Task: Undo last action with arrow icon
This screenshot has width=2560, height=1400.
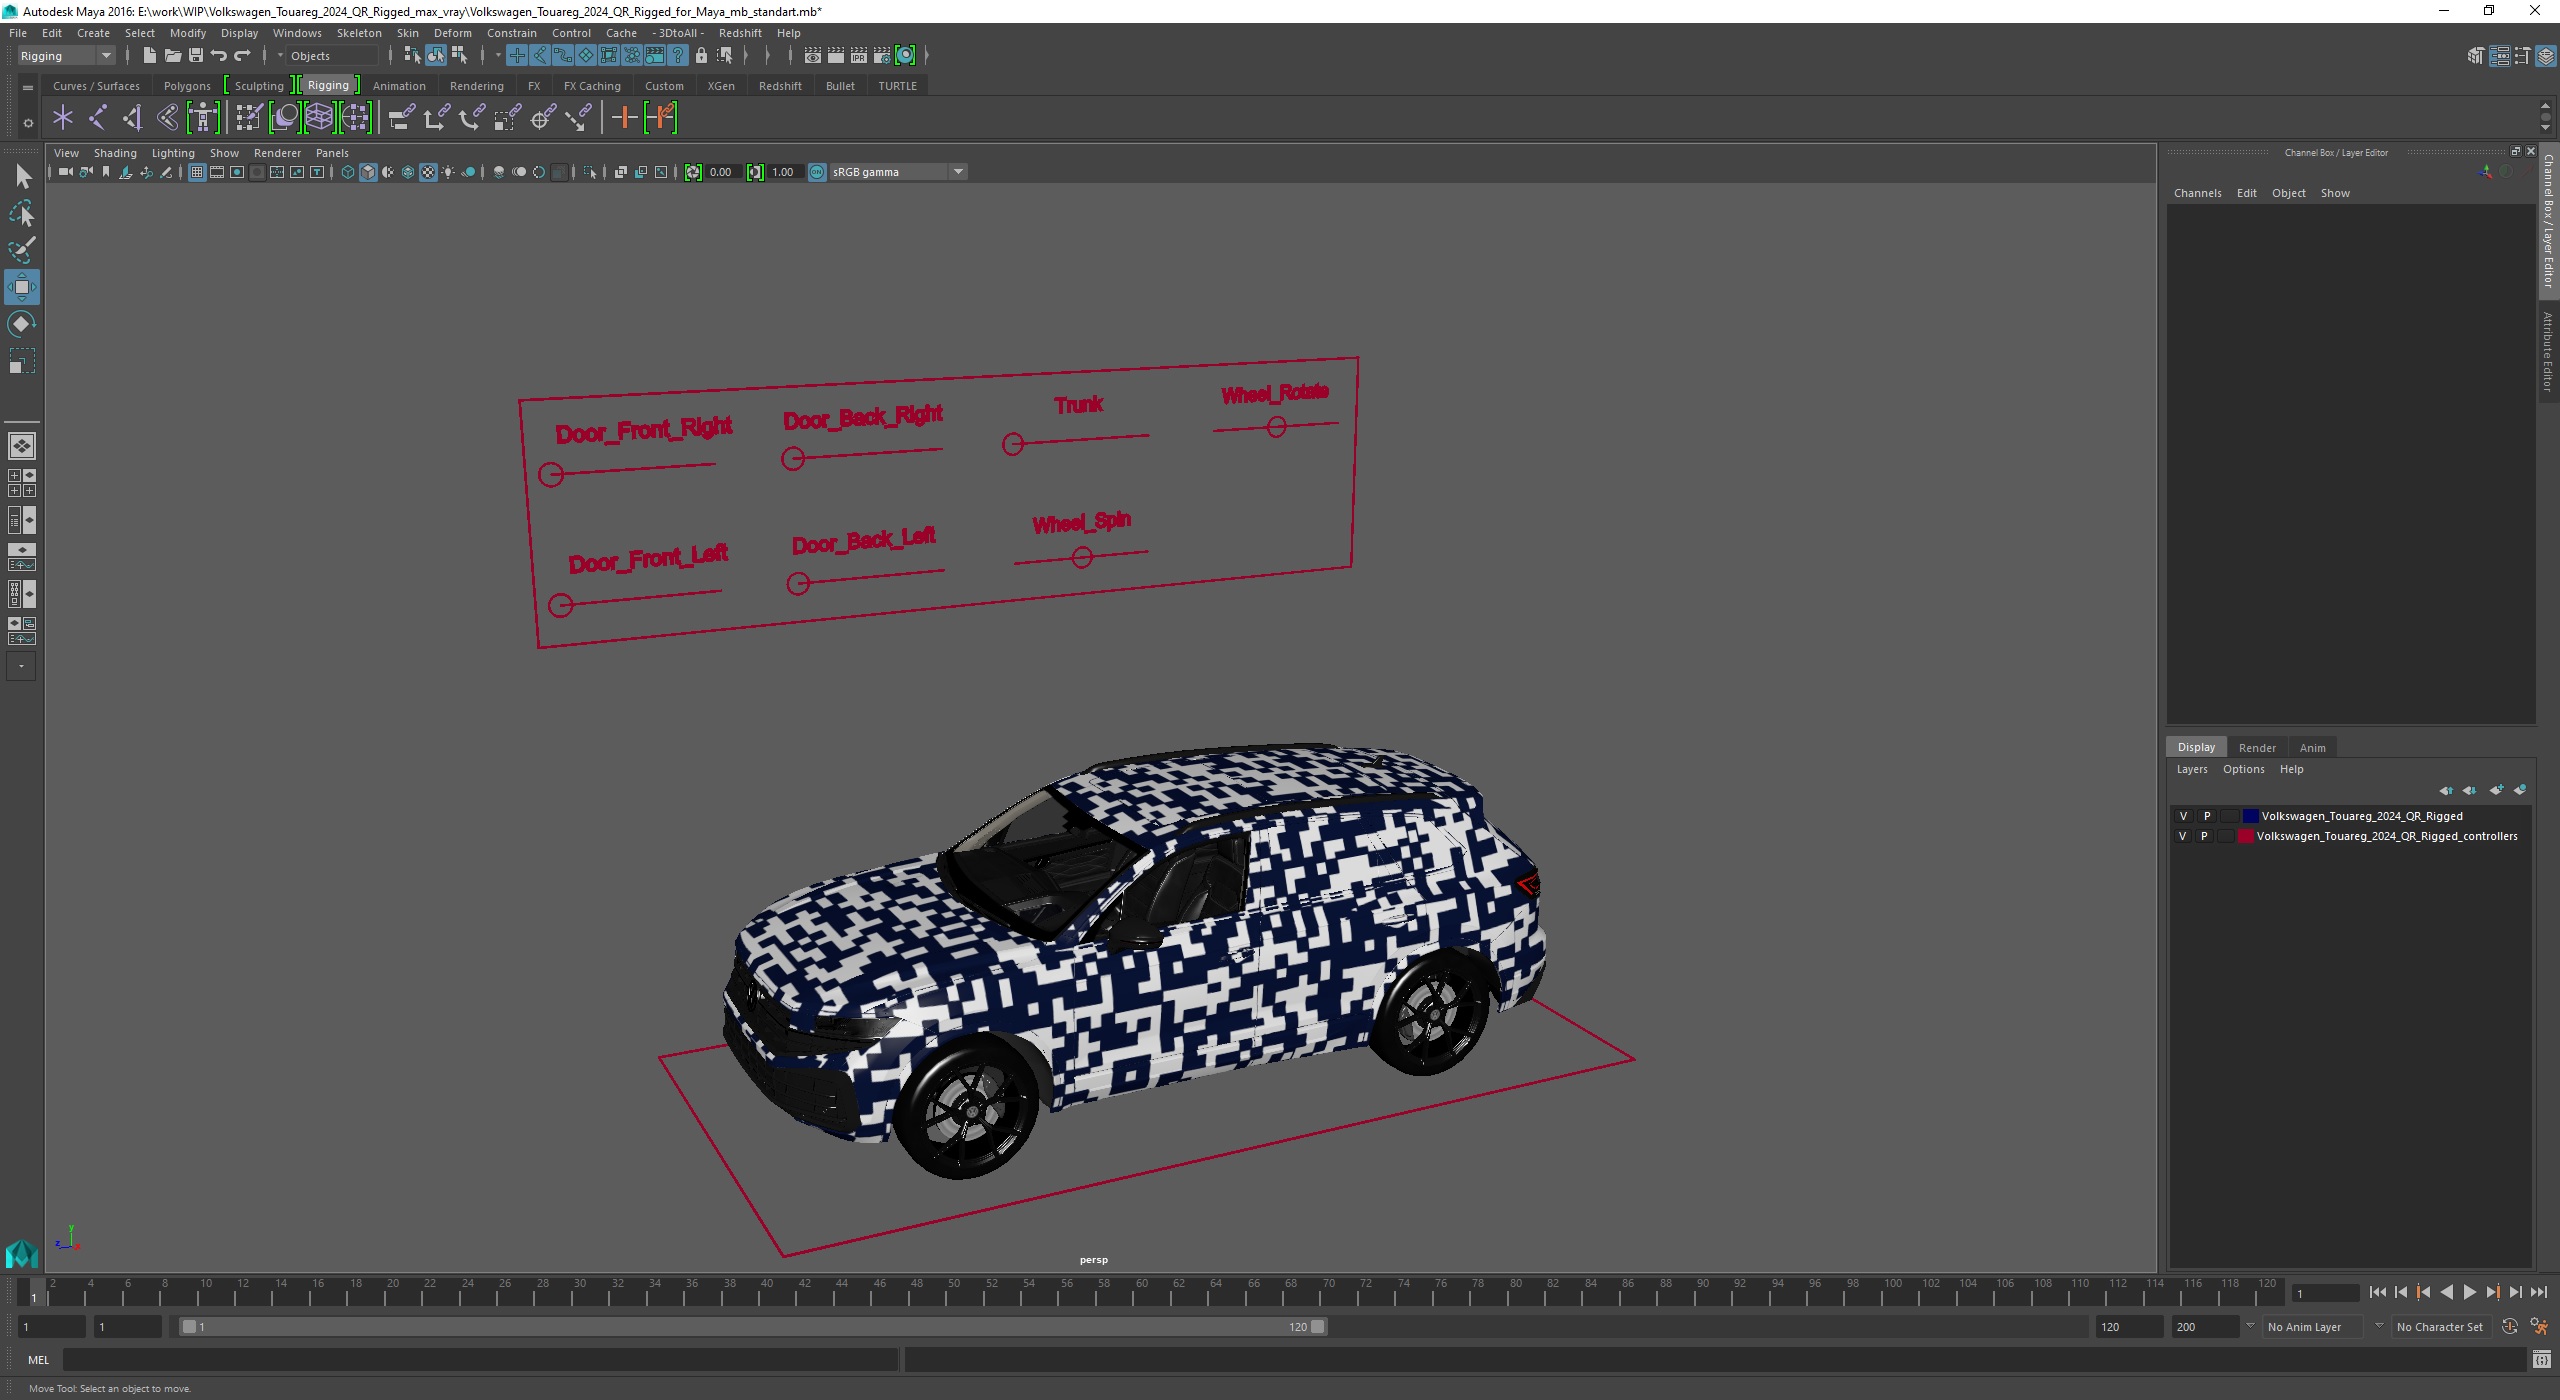Action: pyautogui.click(x=219, y=56)
